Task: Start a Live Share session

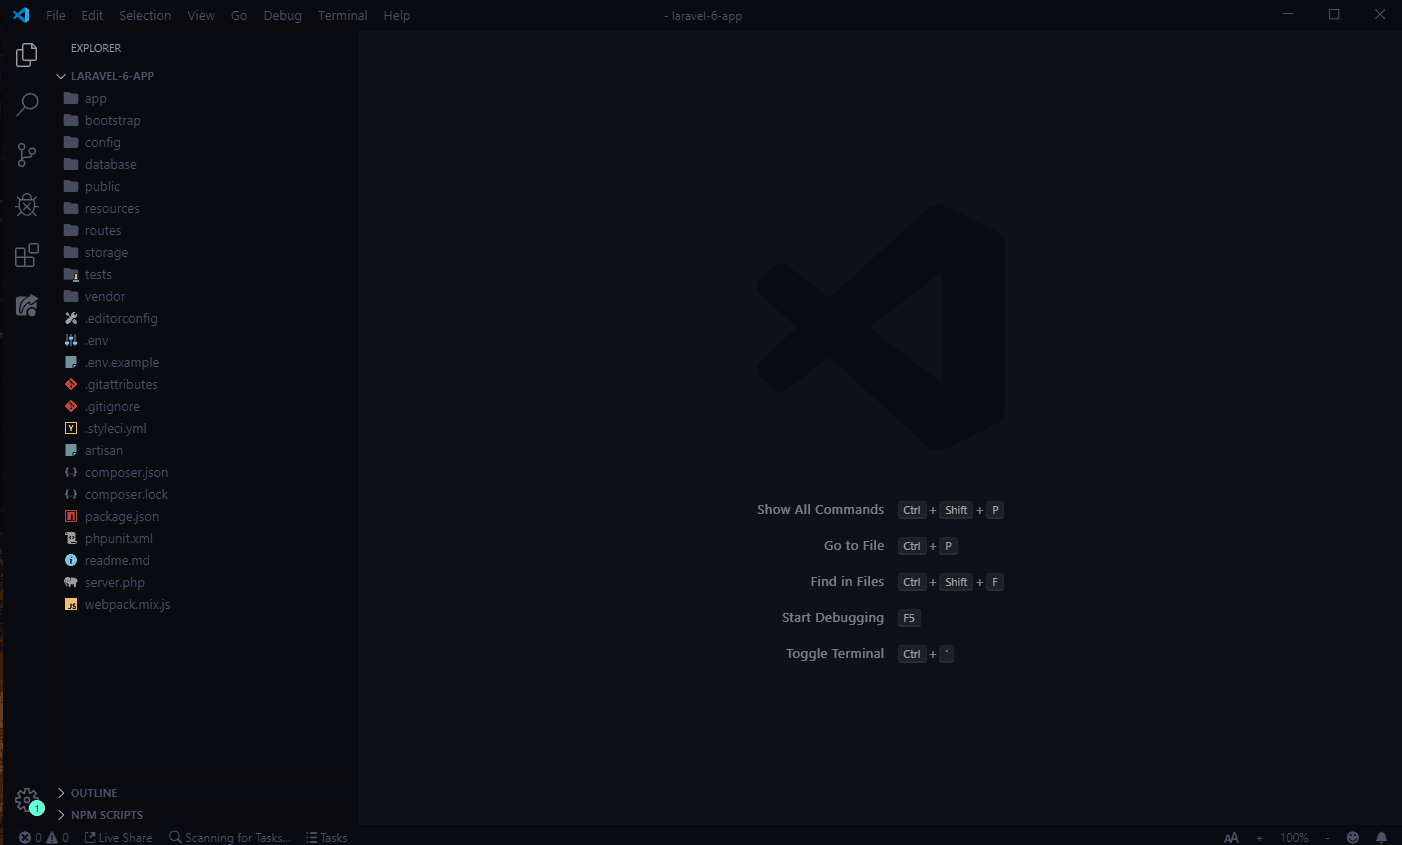Action: [x=118, y=837]
